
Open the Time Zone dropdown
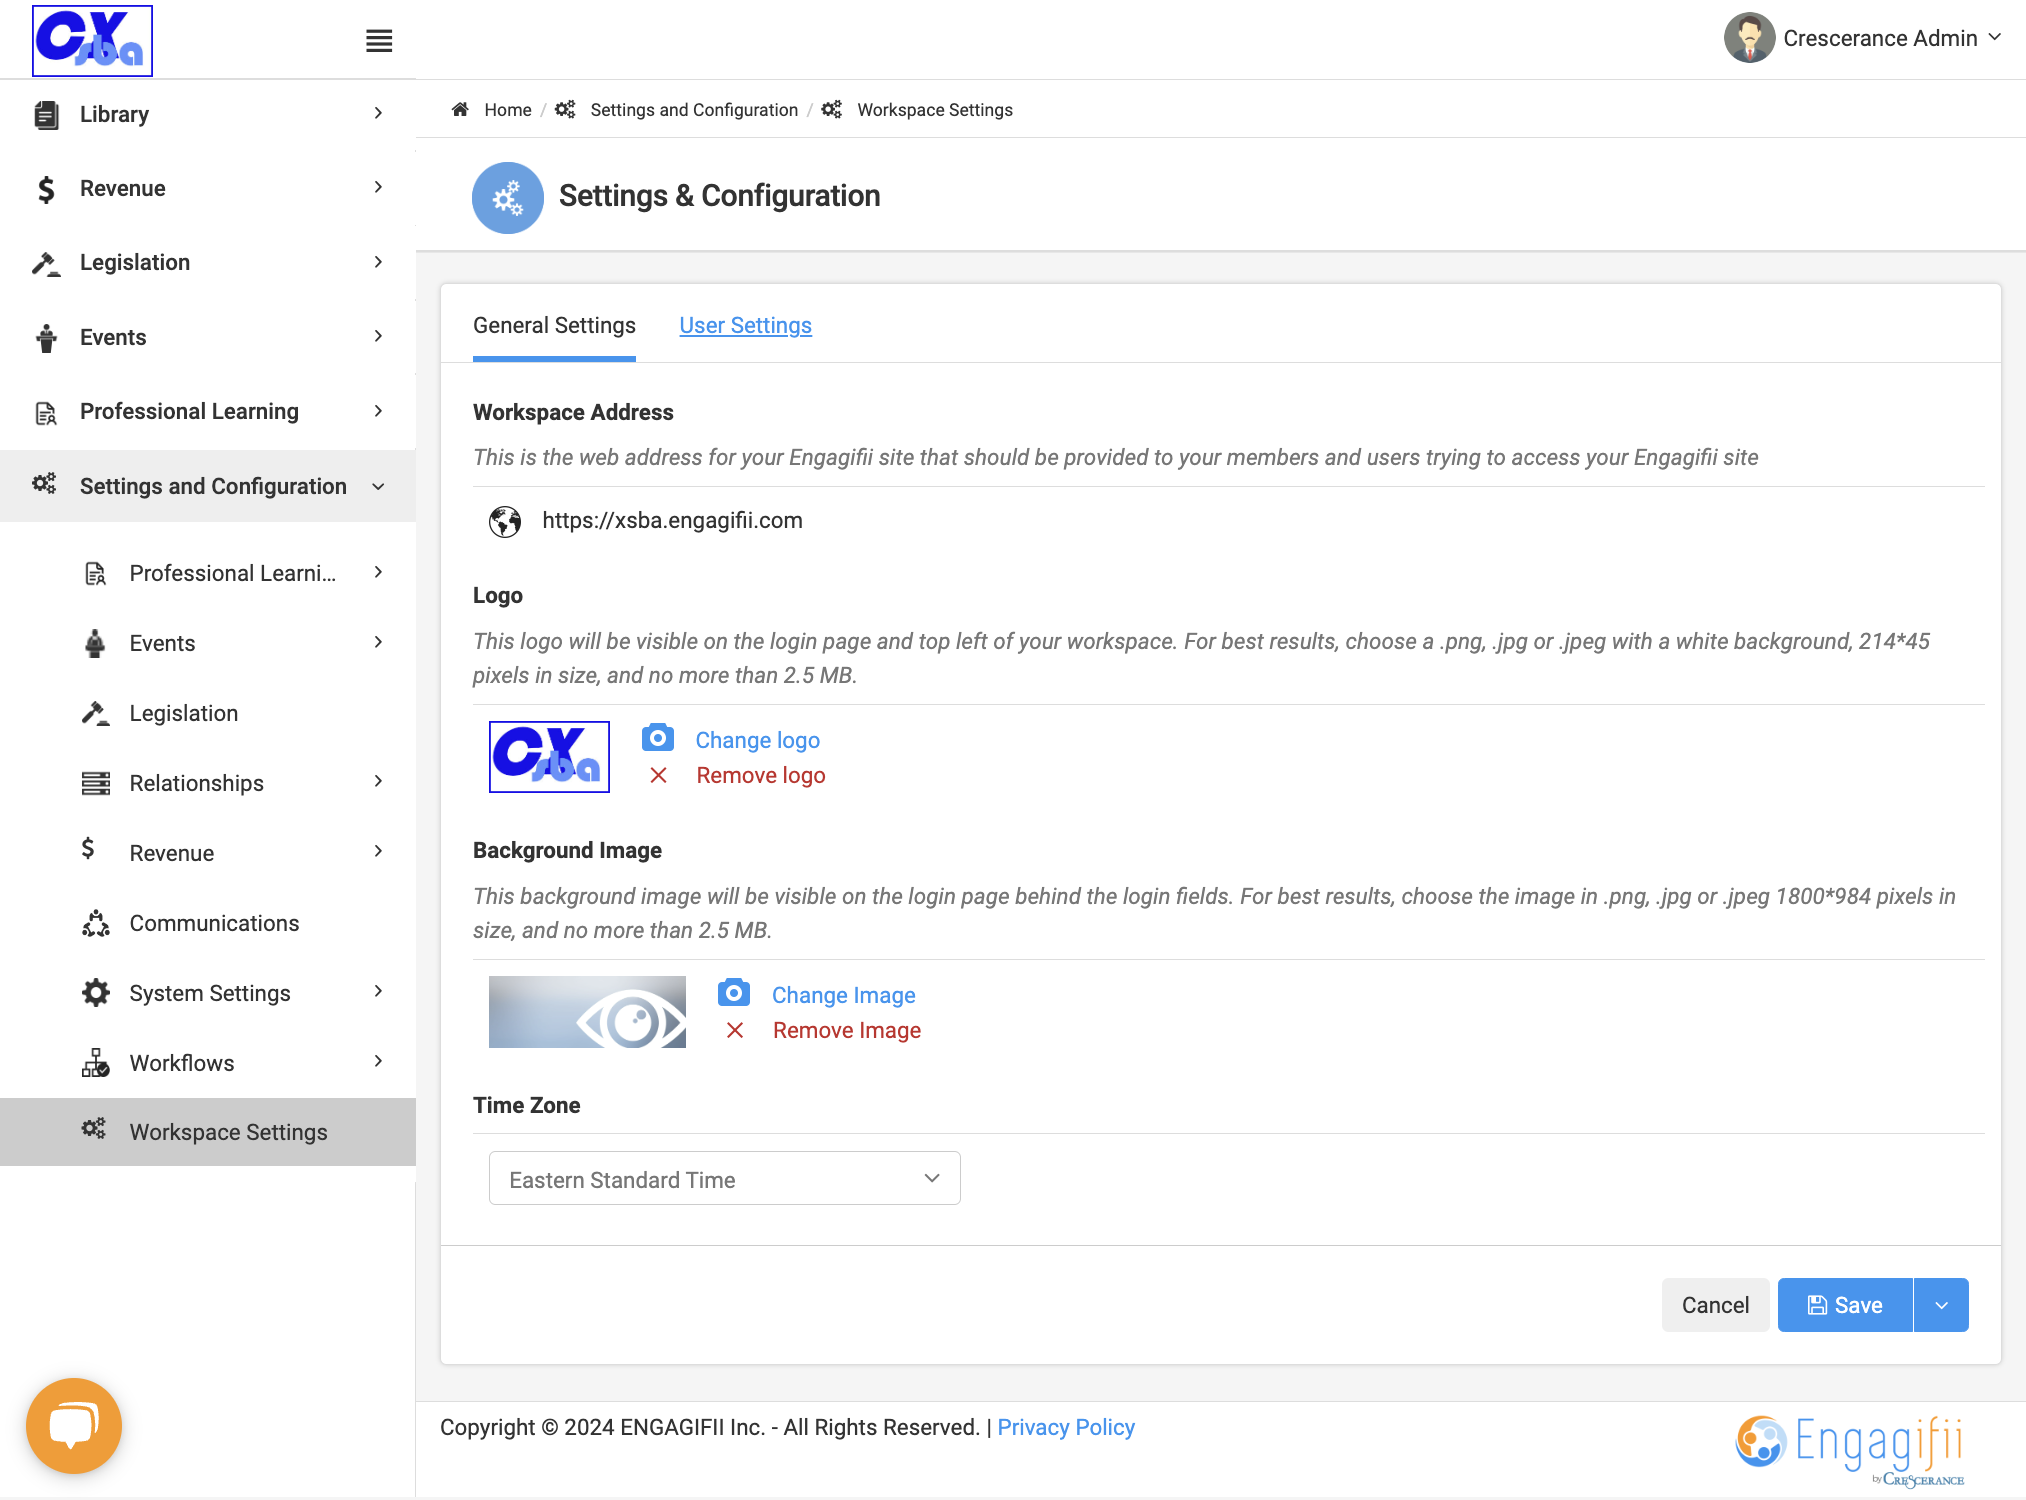point(724,1178)
